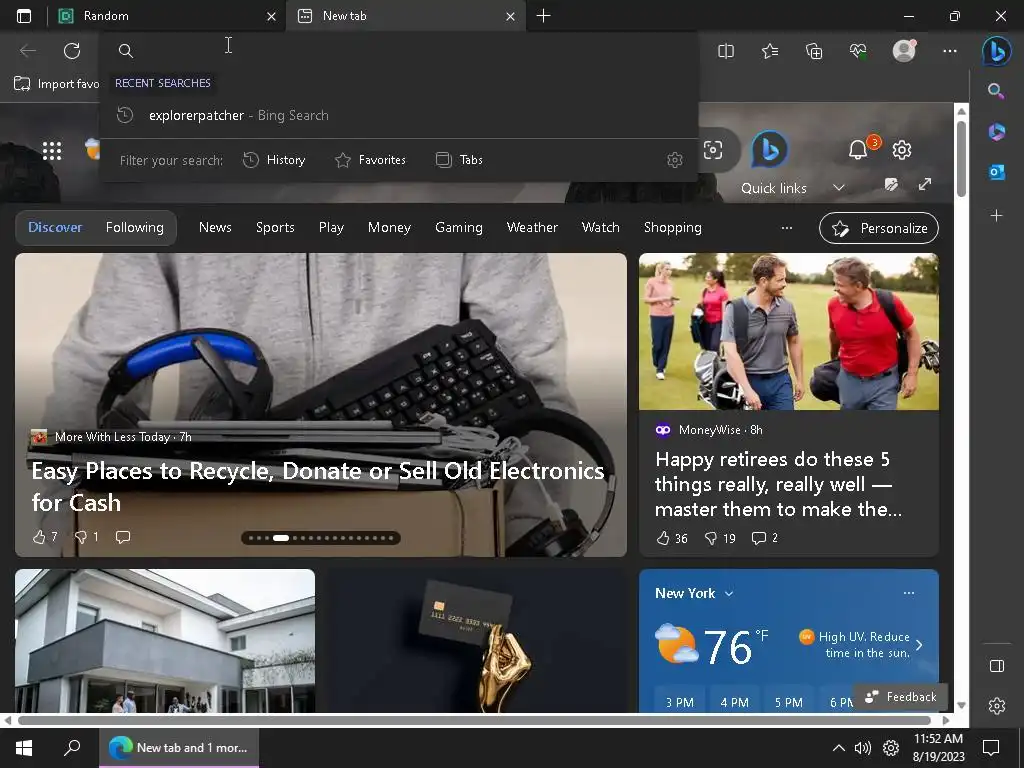Screen dimensions: 1024x768
Task: Open the Sports category
Action: (x=275, y=228)
